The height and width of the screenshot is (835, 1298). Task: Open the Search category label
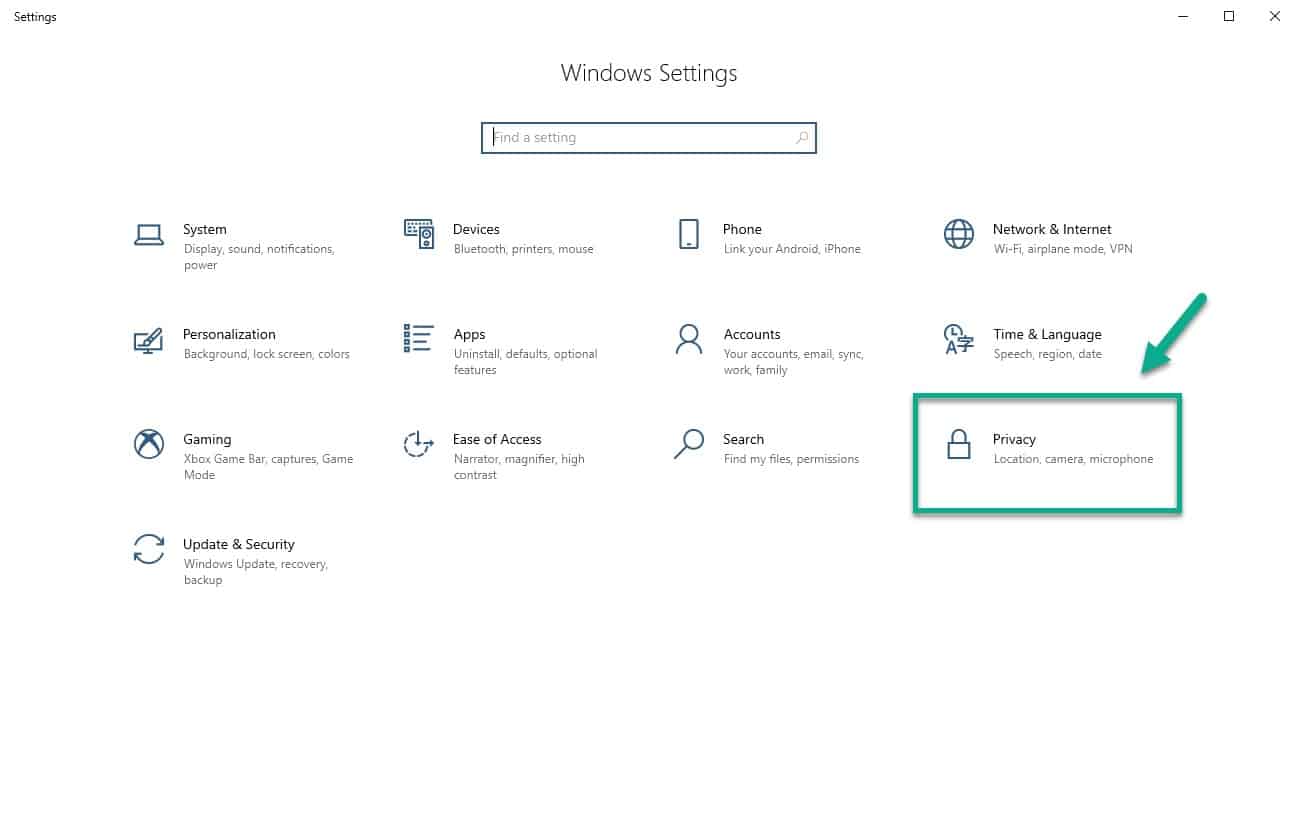tap(743, 439)
